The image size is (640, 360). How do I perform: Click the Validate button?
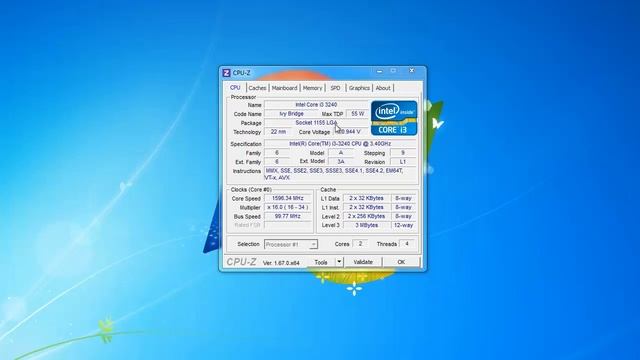363,262
